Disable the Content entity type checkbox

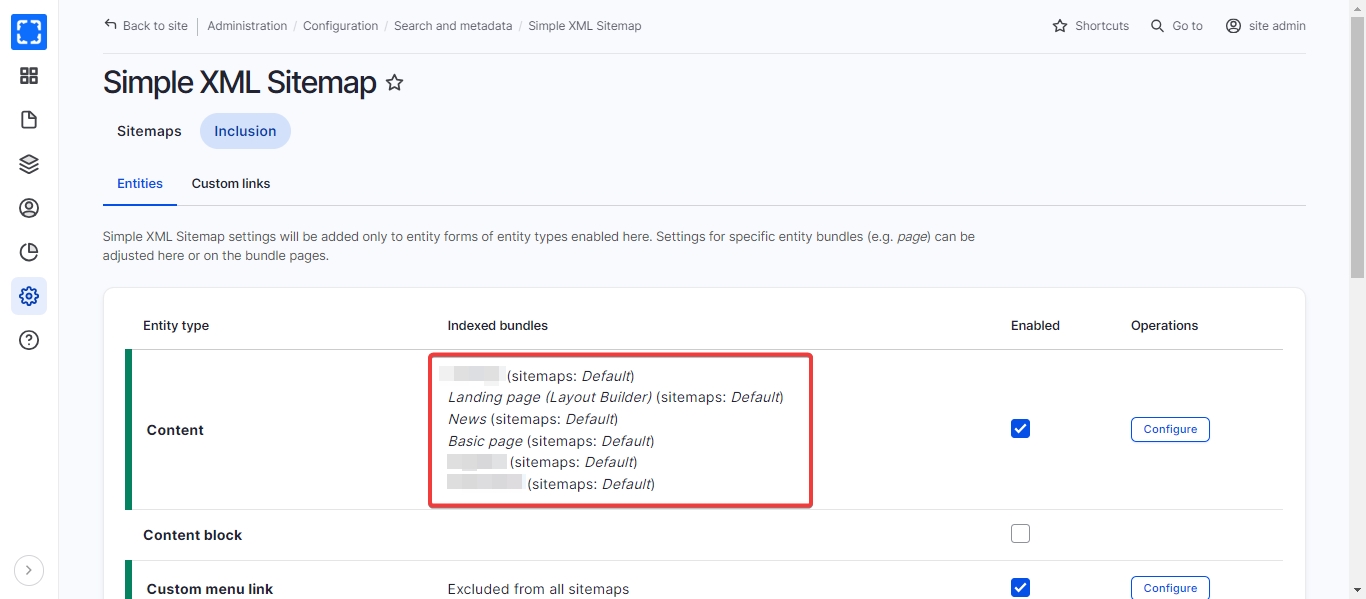click(1020, 429)
